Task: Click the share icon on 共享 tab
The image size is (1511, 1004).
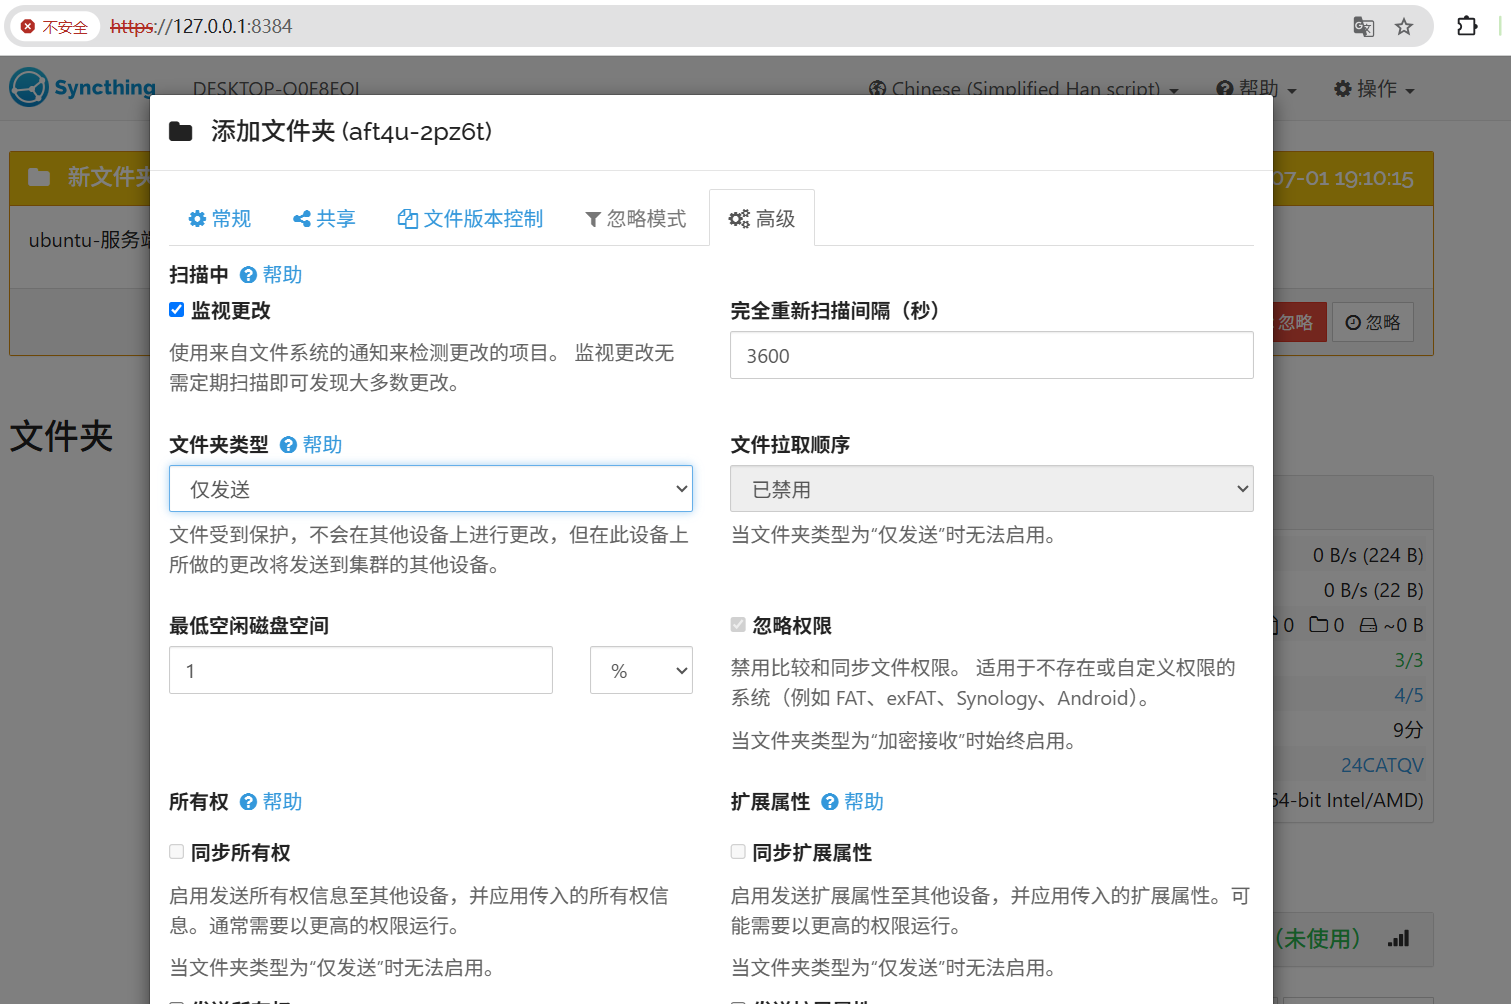Action: coord(301,219)
